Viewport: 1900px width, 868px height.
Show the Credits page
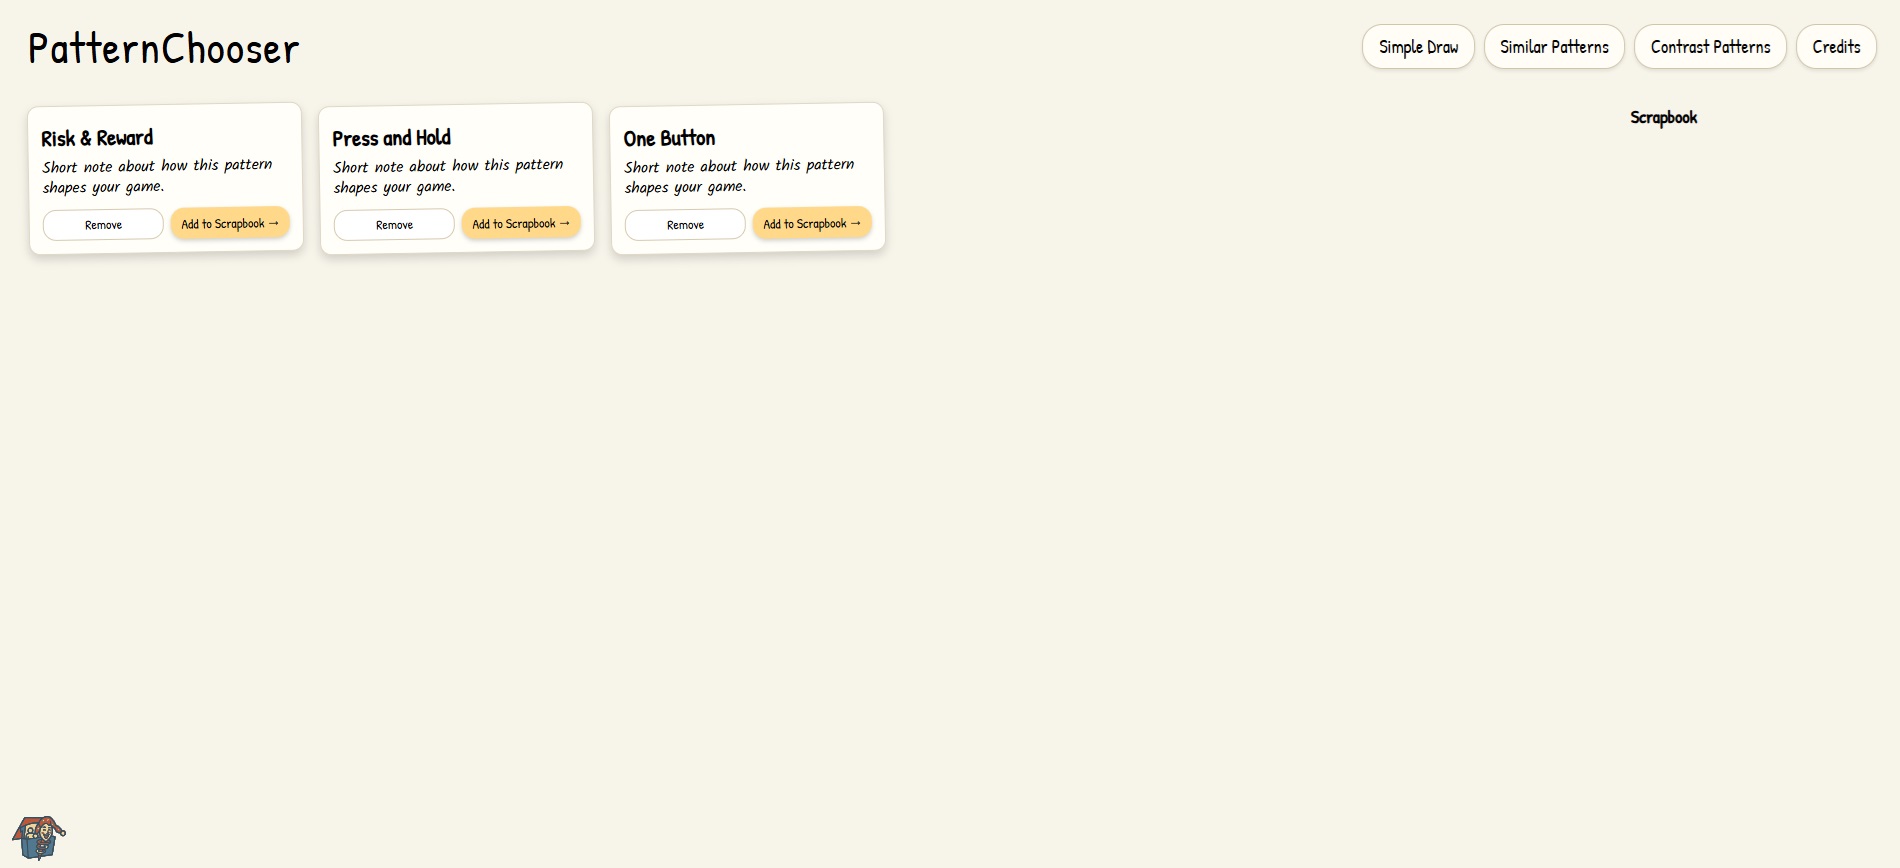[x=1836, y=47]
